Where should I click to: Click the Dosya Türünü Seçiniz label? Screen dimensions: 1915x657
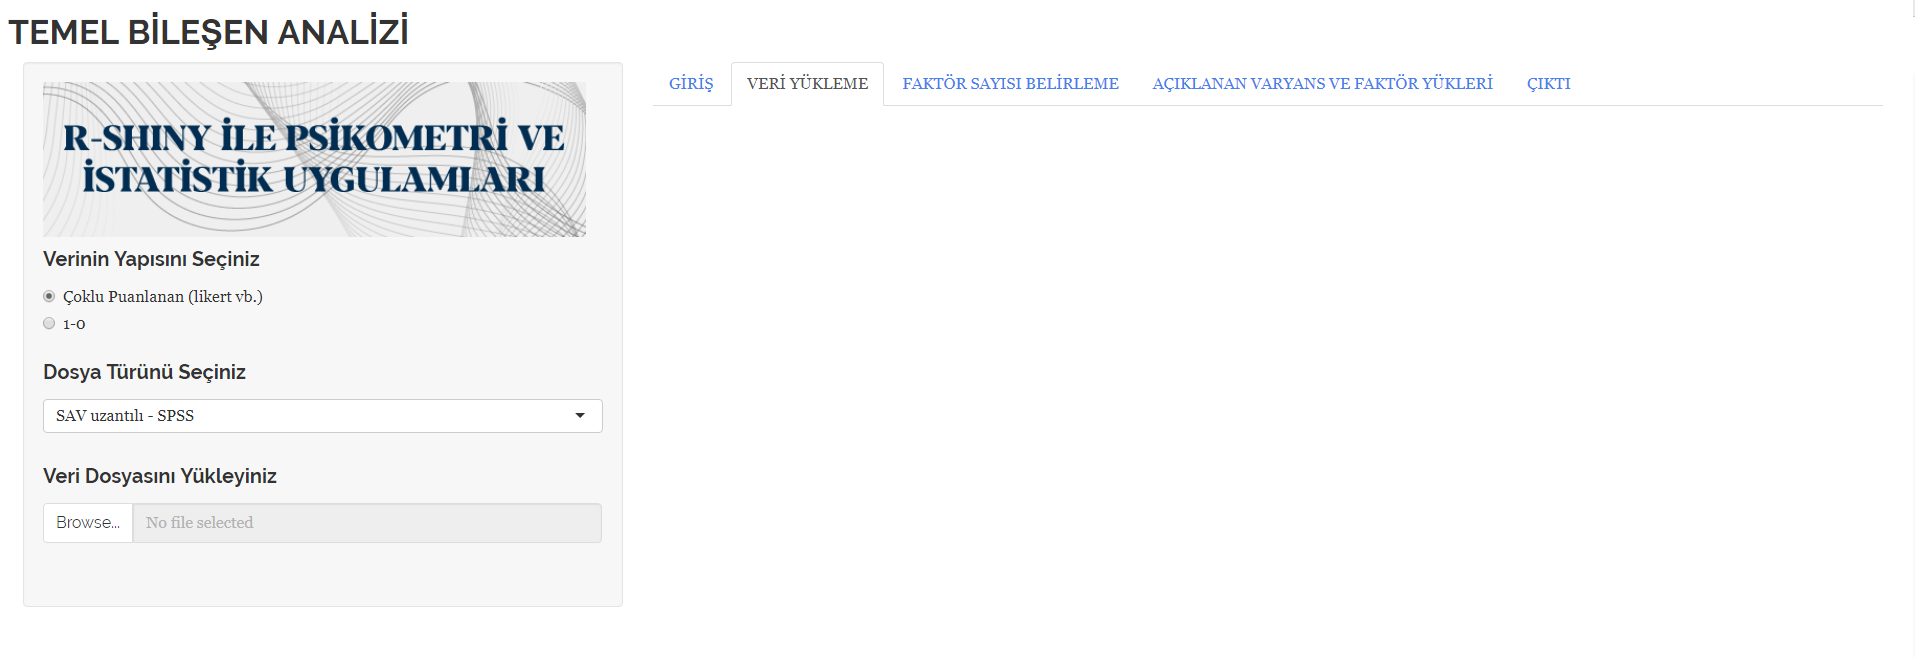coord(144,372)
